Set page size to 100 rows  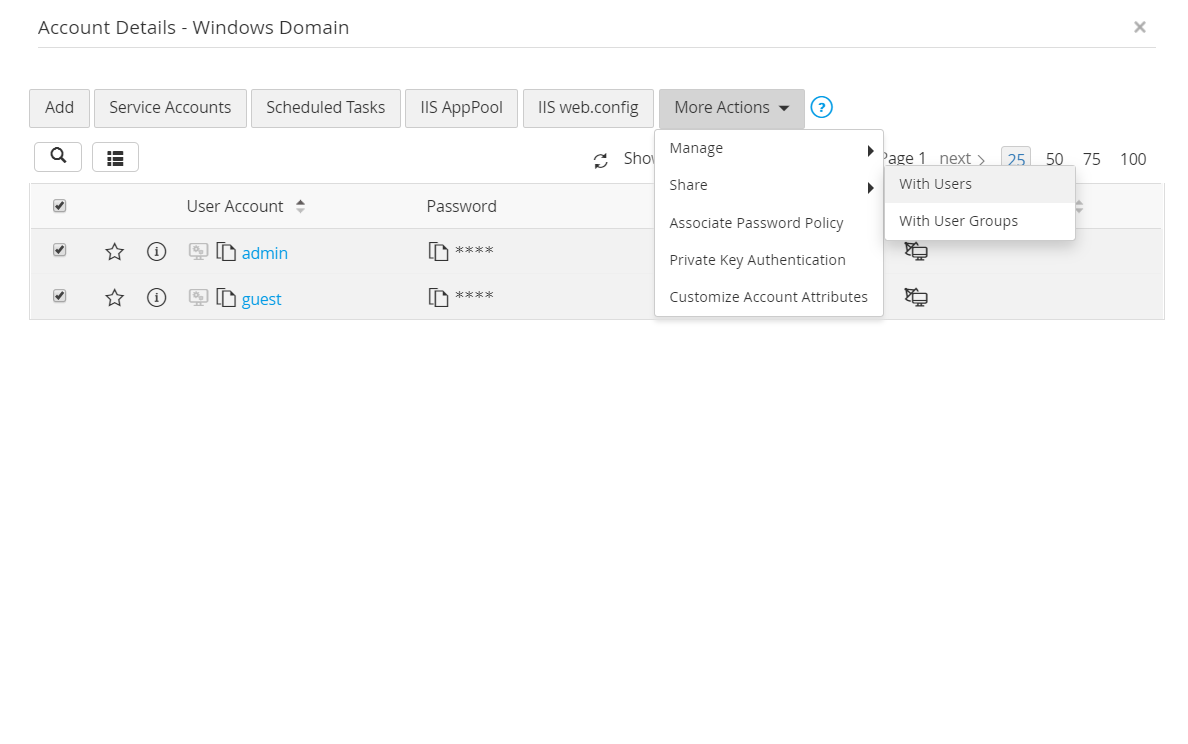[x=1132, y=159]
